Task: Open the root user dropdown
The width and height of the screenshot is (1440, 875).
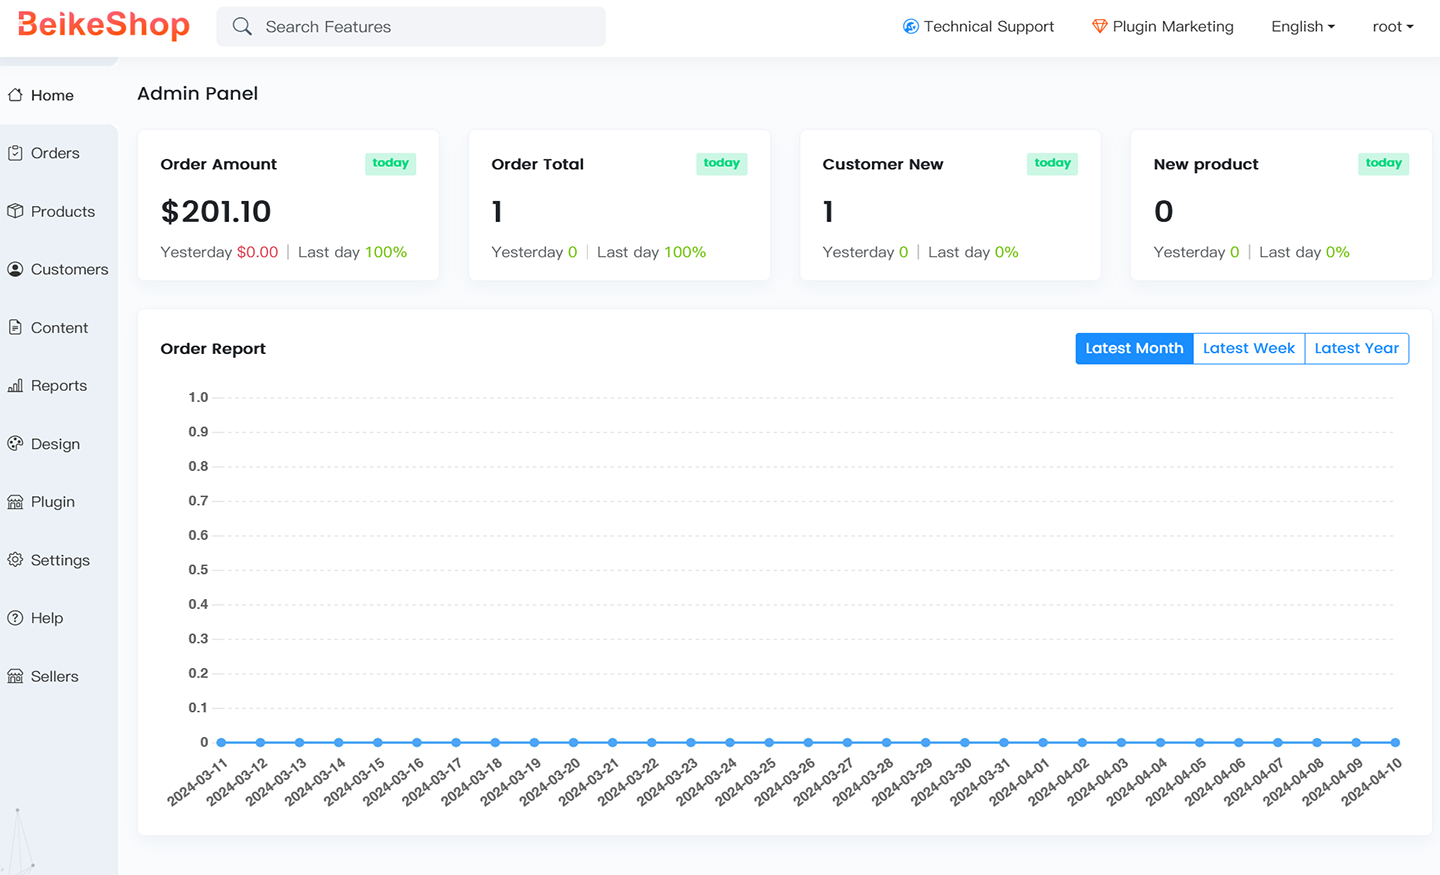Action: pyautogui.click(x=1393, y=26)
